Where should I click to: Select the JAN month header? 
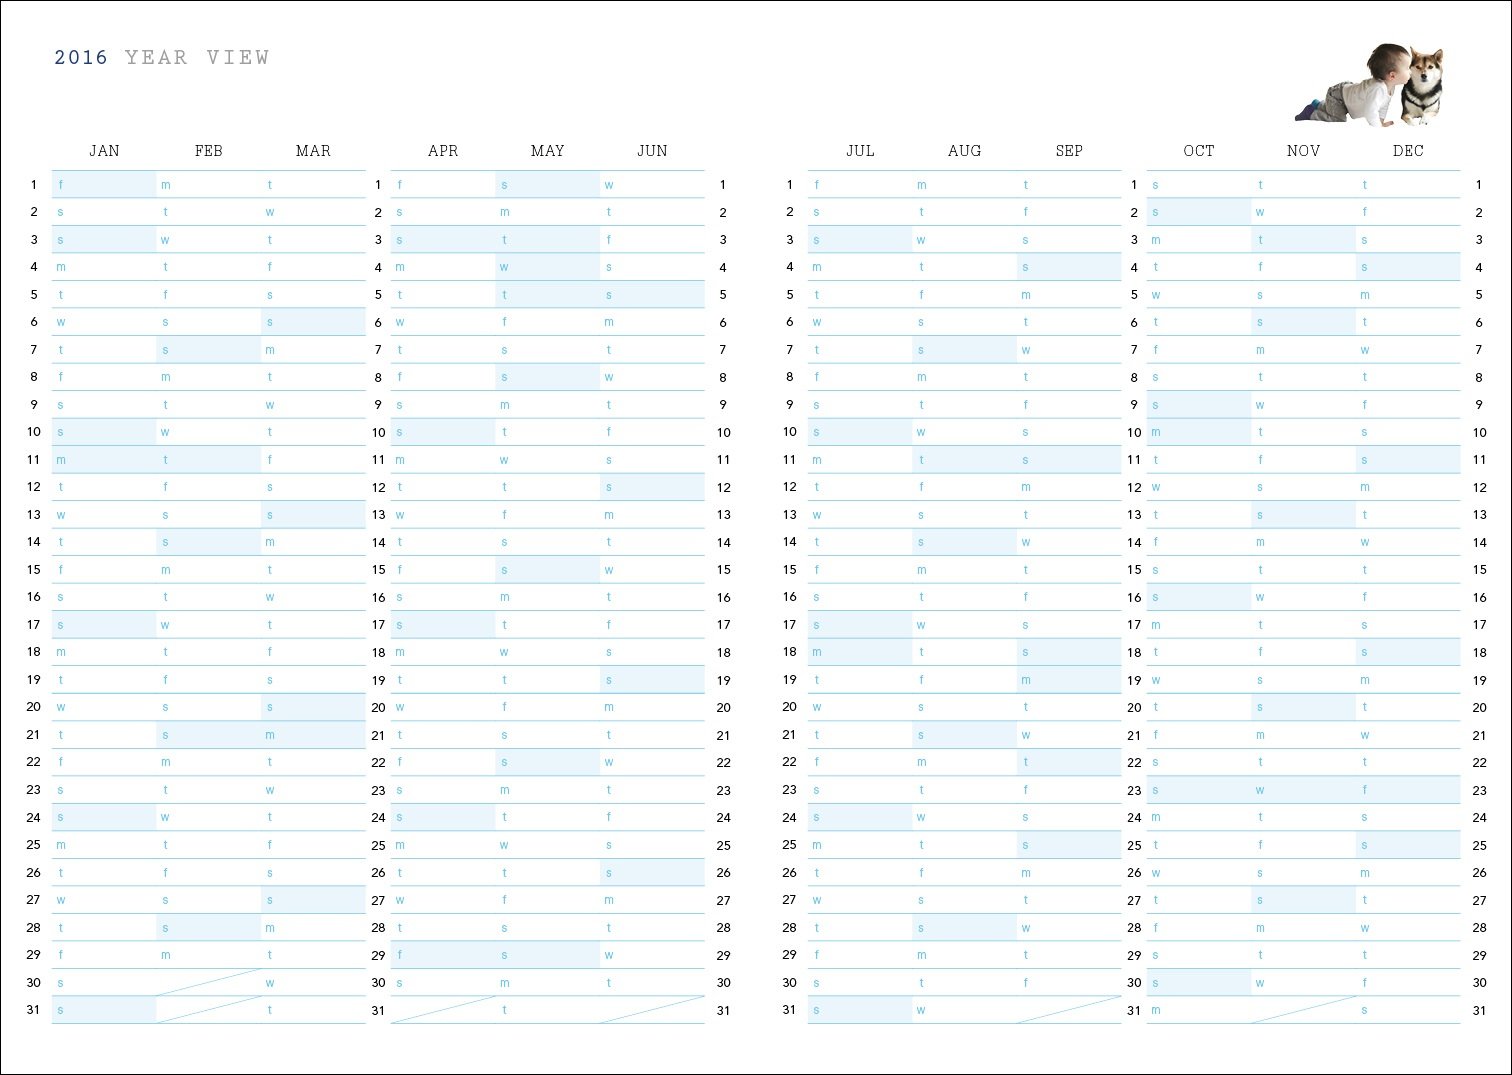coord(104,151)
